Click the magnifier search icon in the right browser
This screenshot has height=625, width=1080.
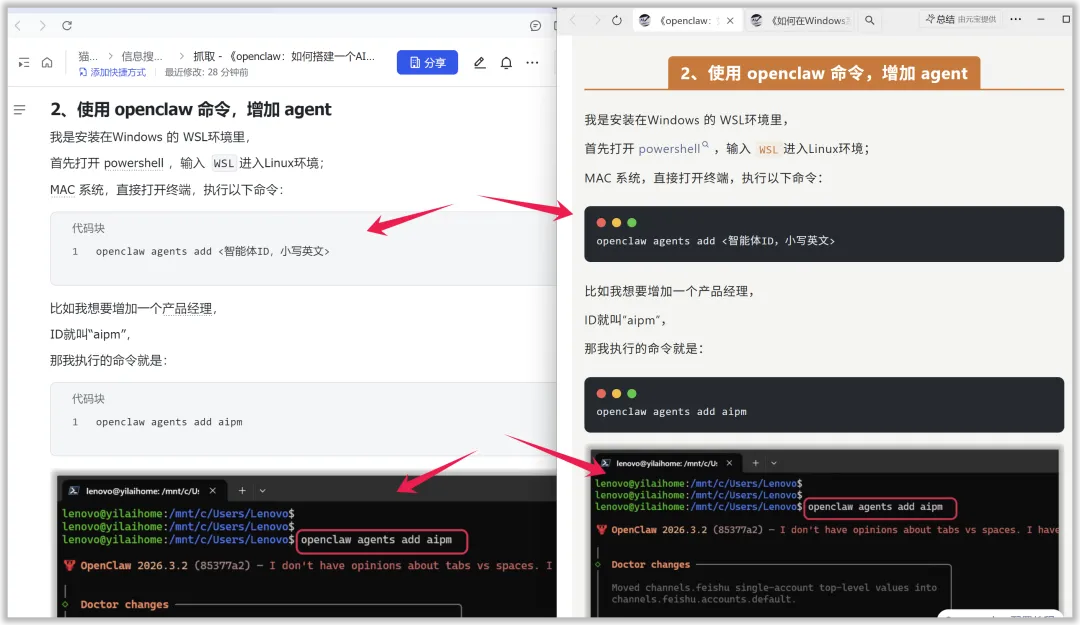click(x=869, y=21)
